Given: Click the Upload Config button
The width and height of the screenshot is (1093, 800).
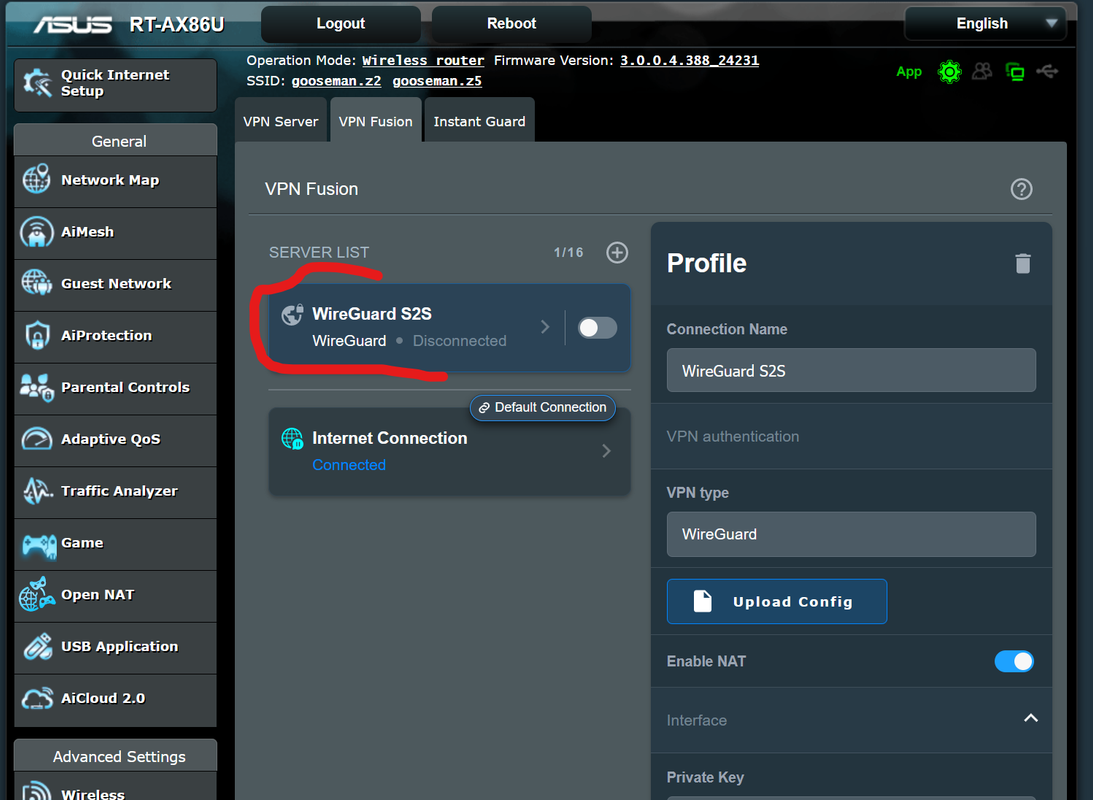Looking at the screenshot, I should 777,601.
